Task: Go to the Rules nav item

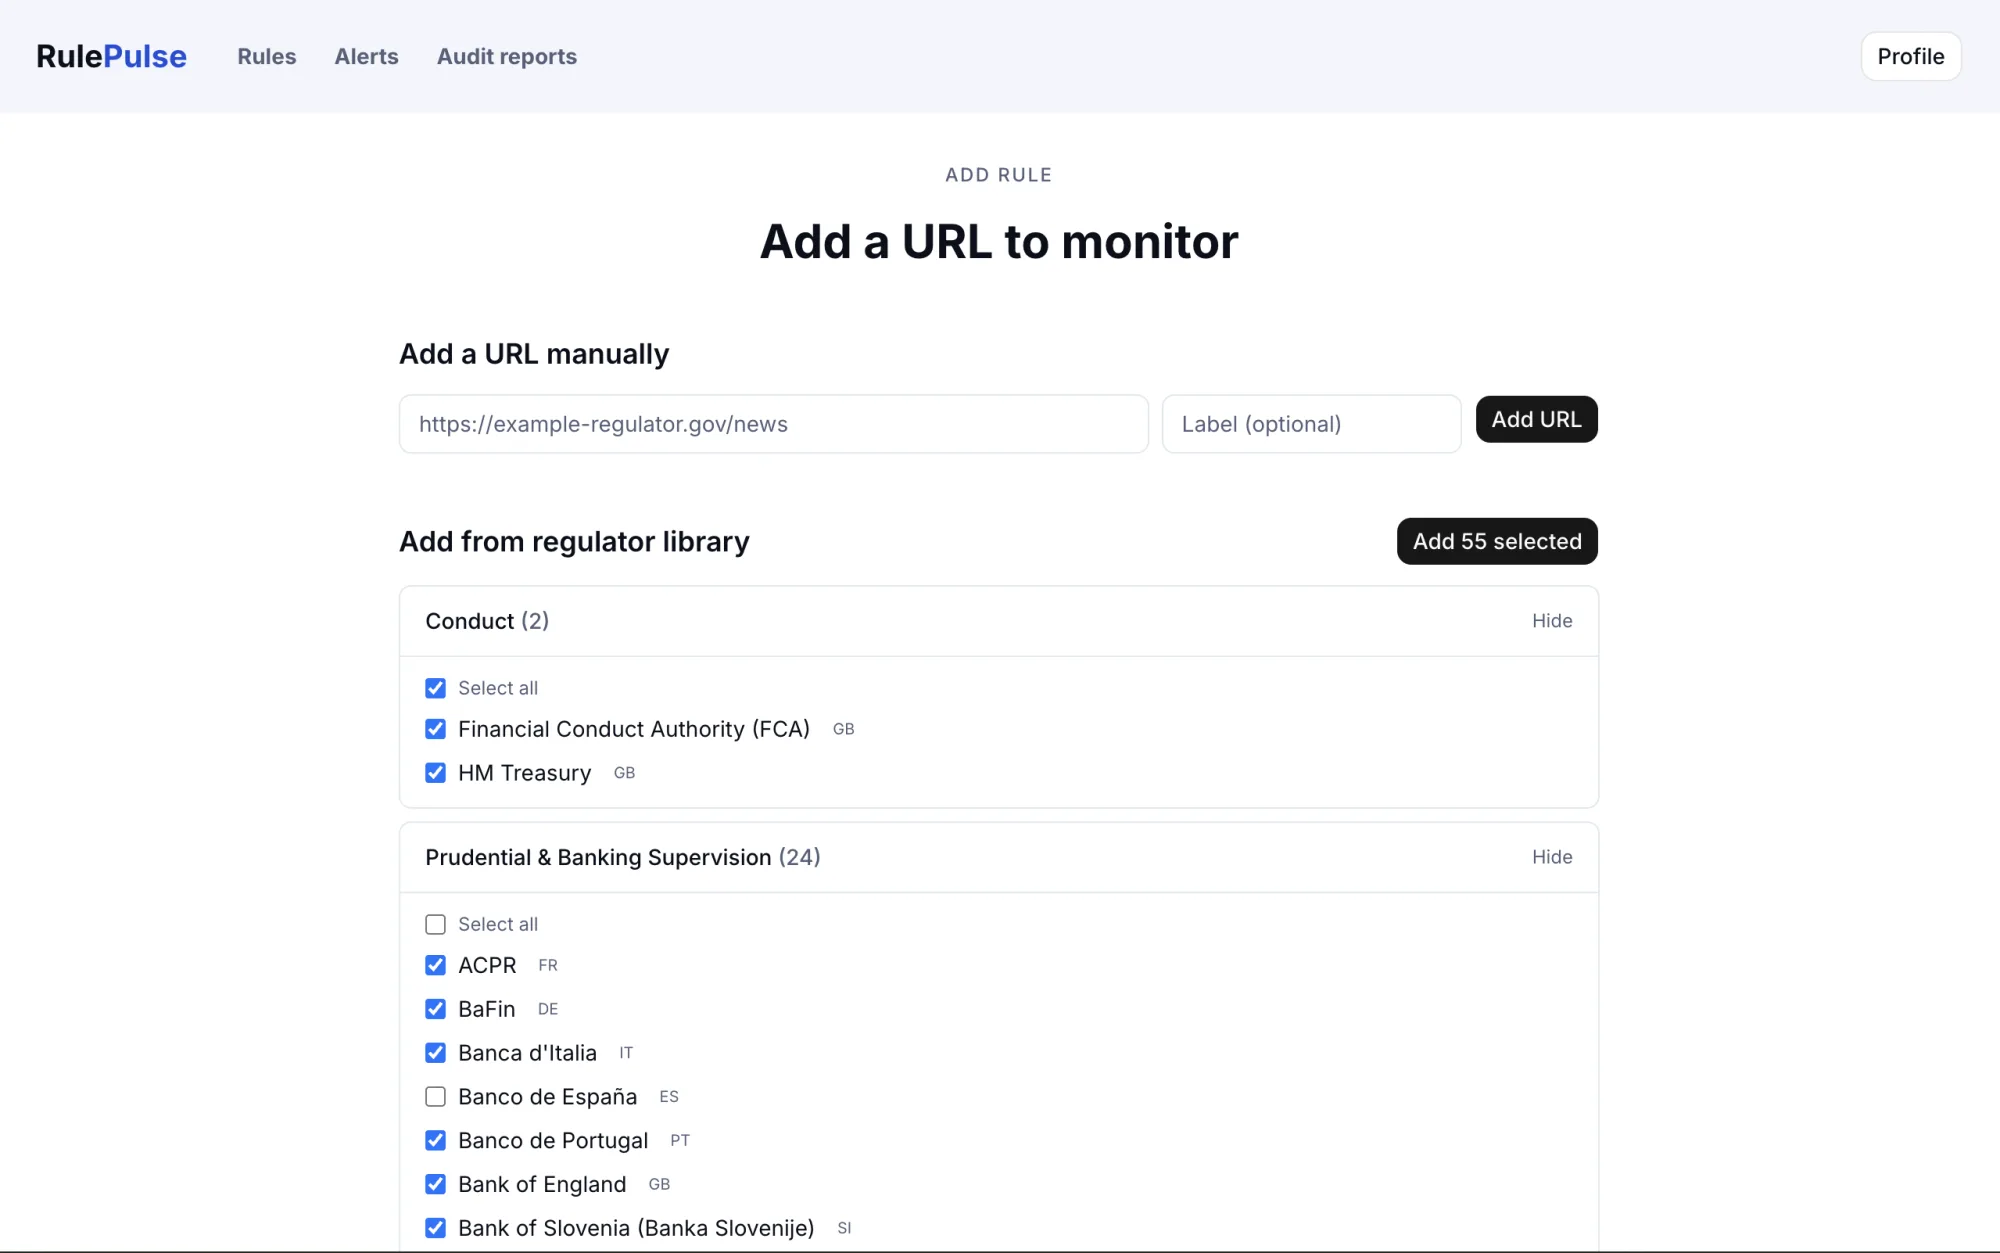Action: 266,56
